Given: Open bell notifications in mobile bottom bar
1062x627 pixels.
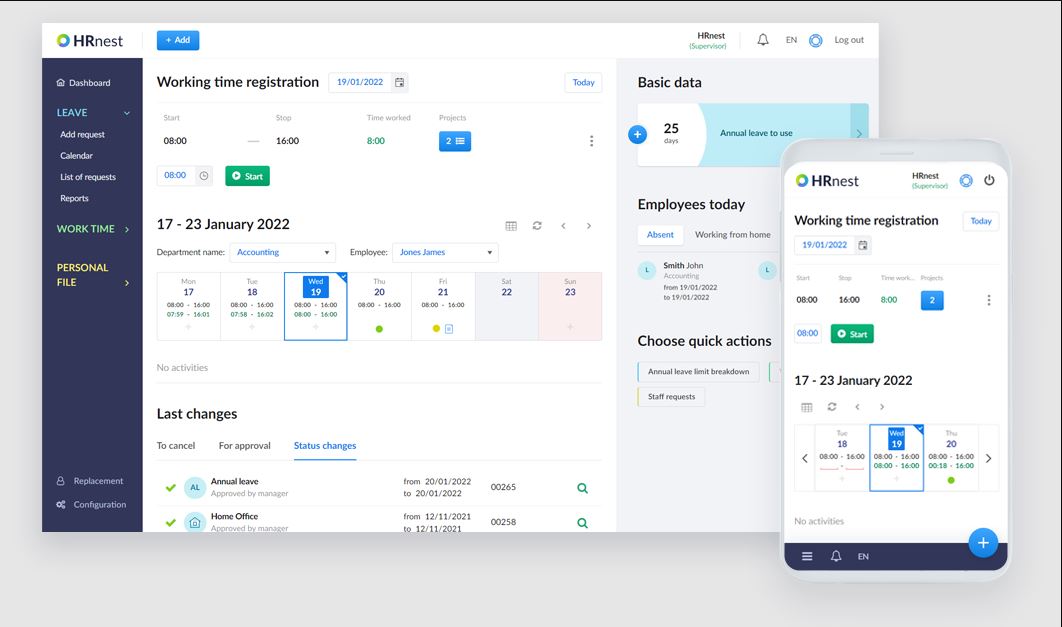Looking at the screenshot, I should [836, 556].
